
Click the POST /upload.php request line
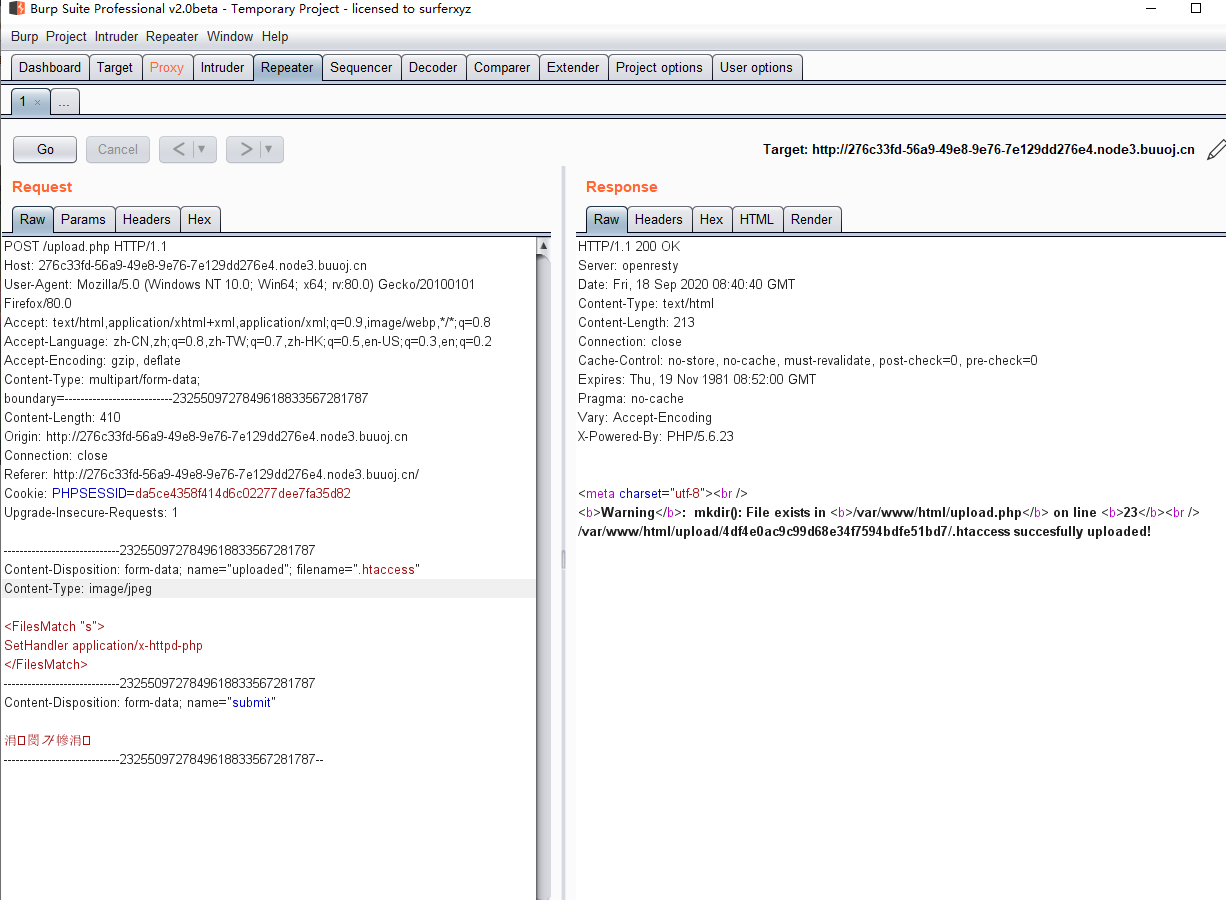(86, 246)
